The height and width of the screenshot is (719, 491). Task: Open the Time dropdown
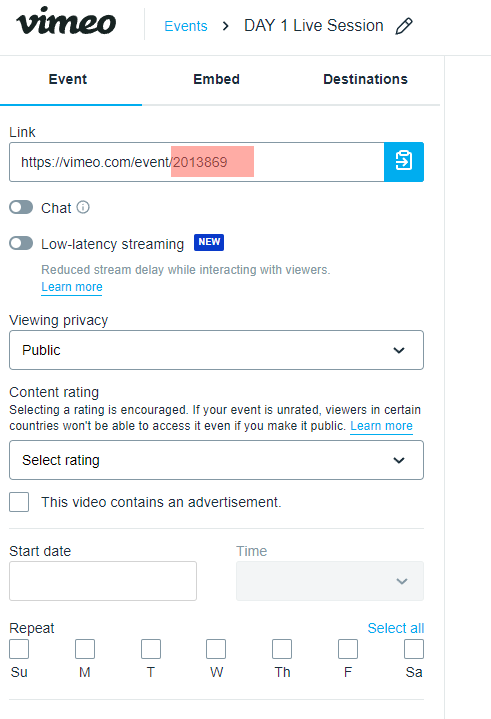point(330,581)
